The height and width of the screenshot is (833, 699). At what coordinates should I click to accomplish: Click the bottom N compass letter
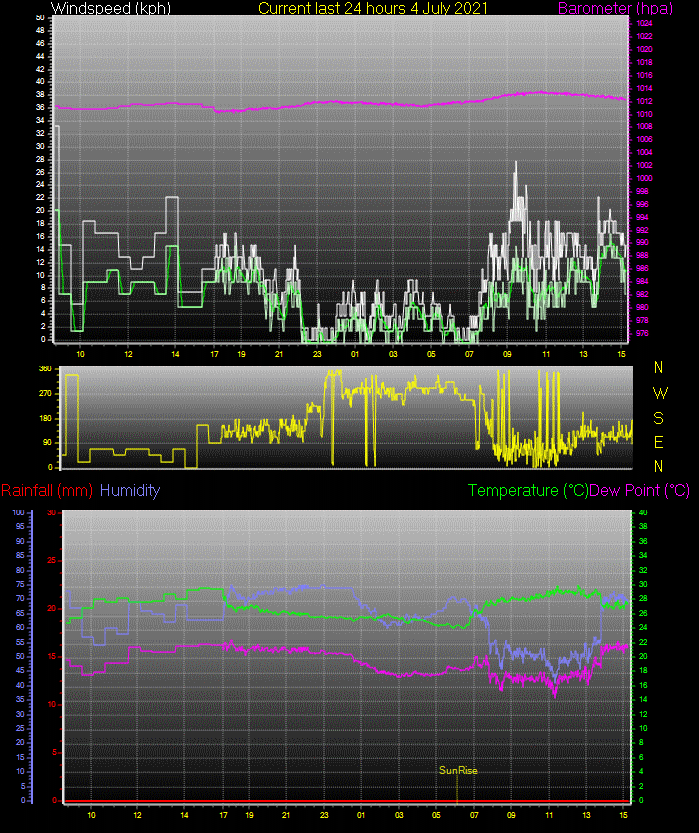coord(658,466)
